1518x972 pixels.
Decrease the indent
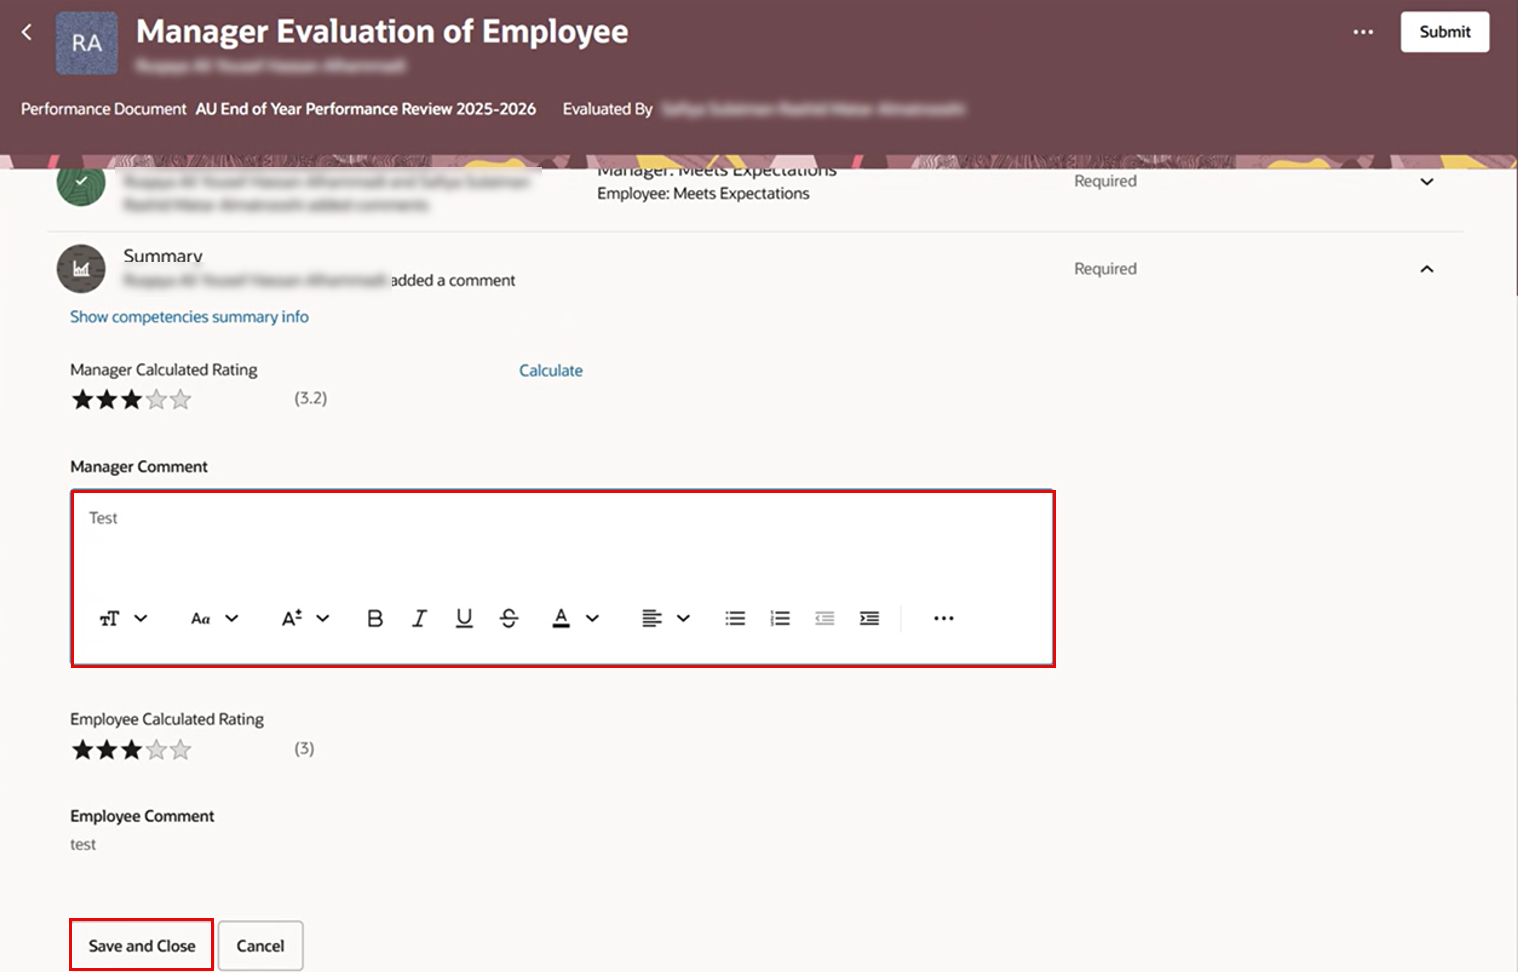point(824,619)
